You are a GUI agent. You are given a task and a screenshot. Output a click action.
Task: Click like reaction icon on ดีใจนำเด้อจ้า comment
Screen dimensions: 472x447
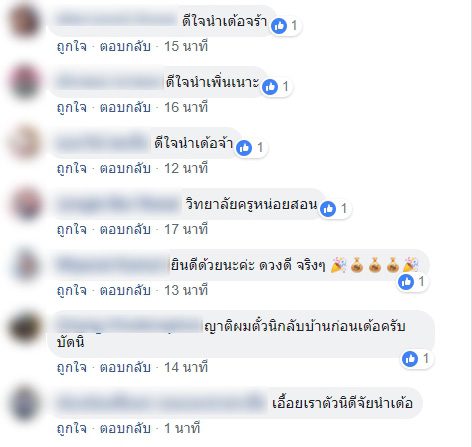244,148
